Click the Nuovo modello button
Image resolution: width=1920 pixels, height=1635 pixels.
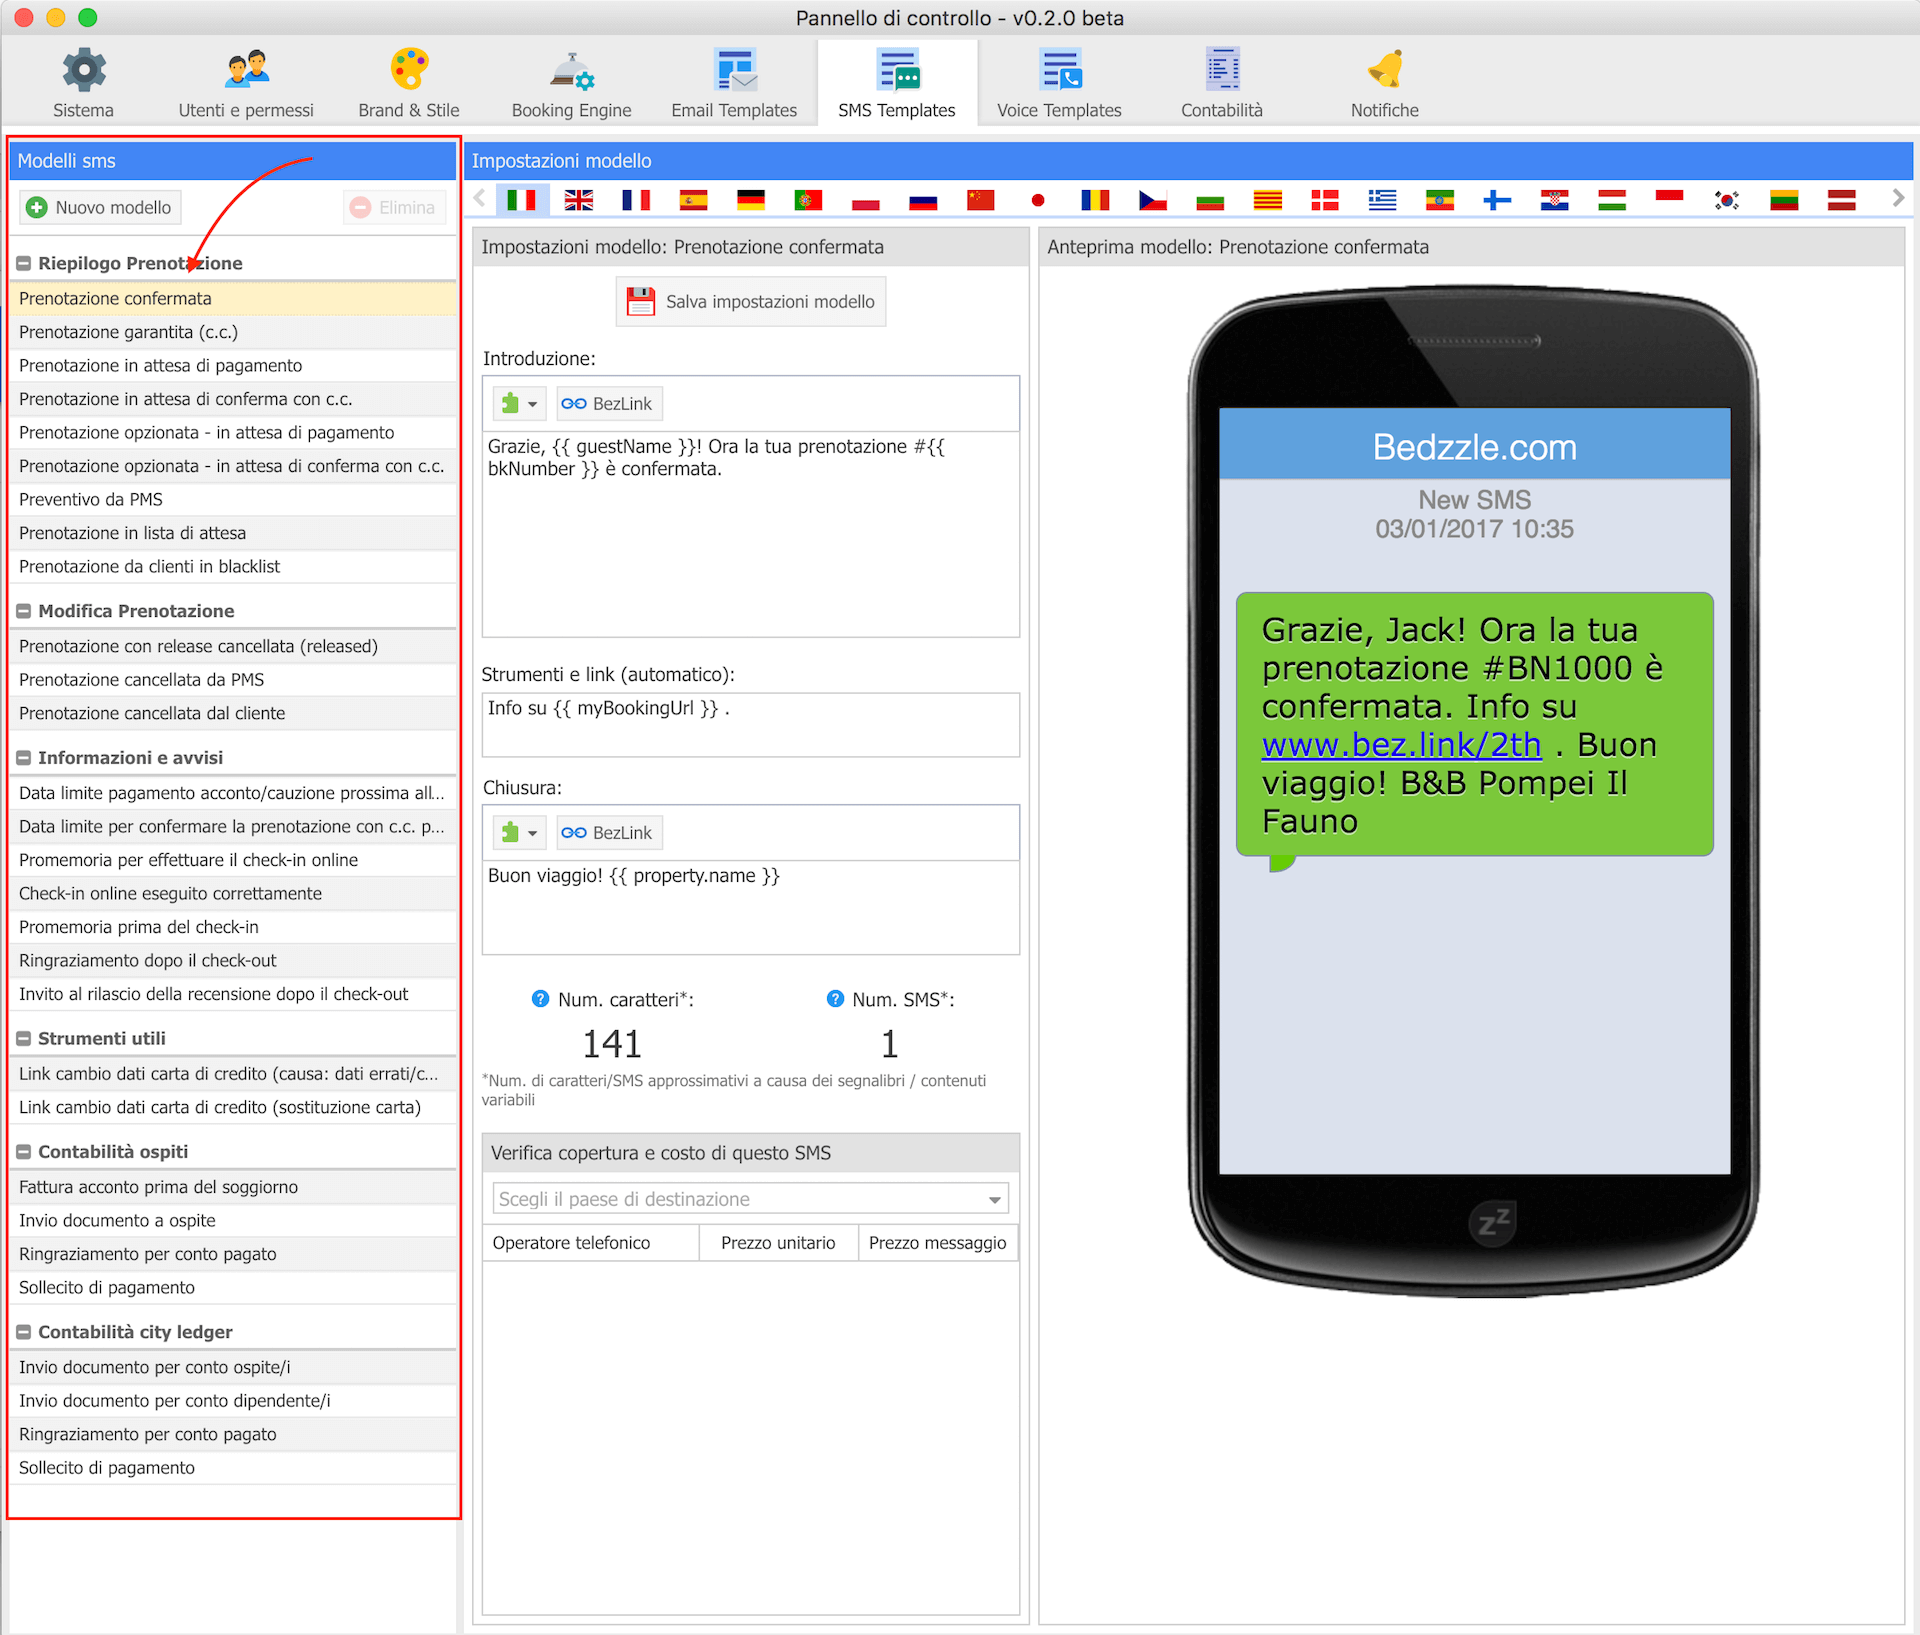[99, 208]
